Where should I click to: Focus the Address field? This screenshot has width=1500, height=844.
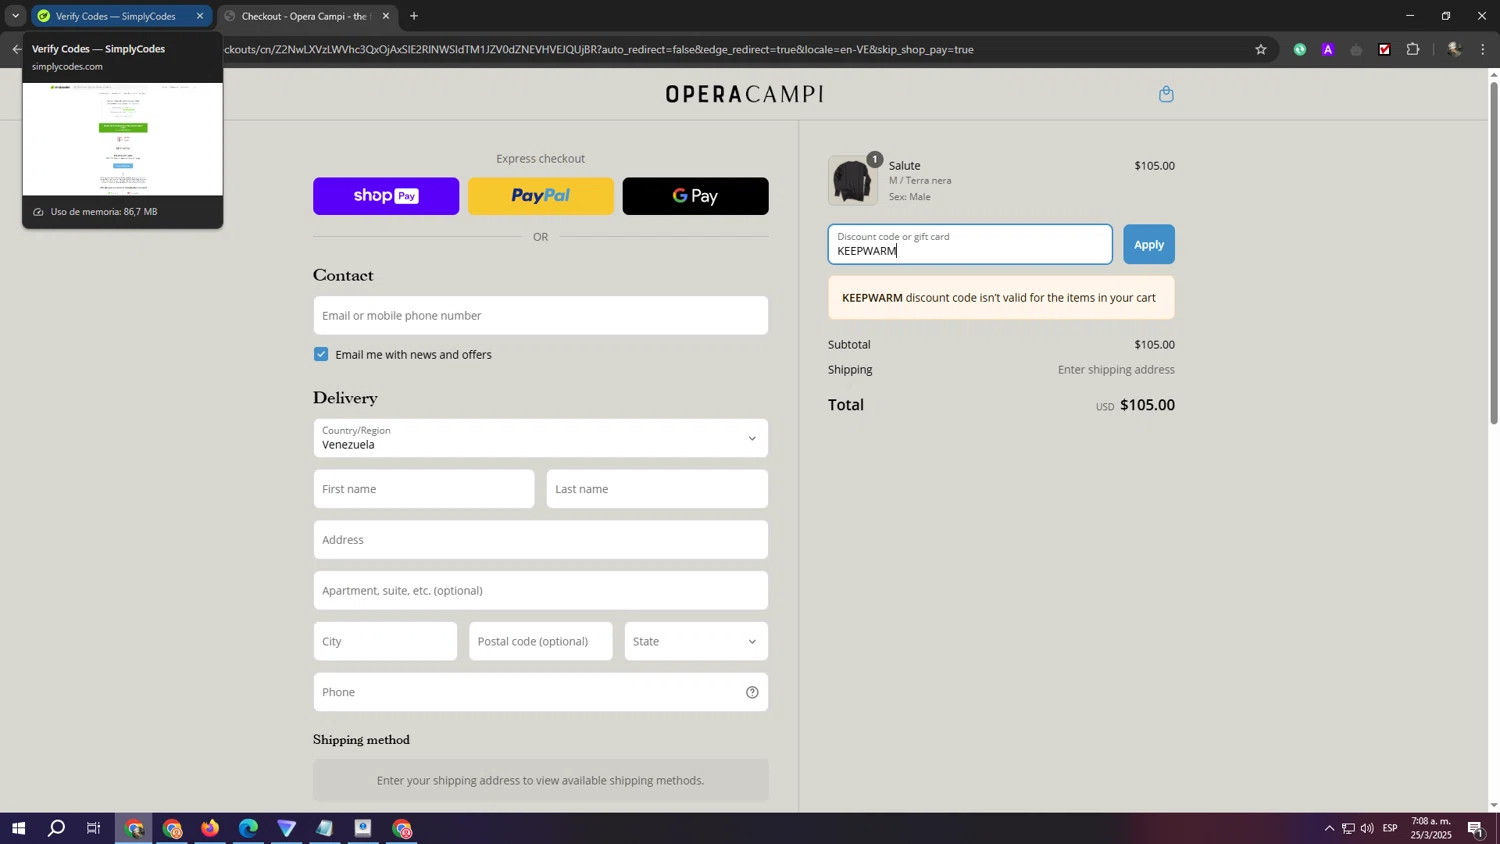(541, 540)
